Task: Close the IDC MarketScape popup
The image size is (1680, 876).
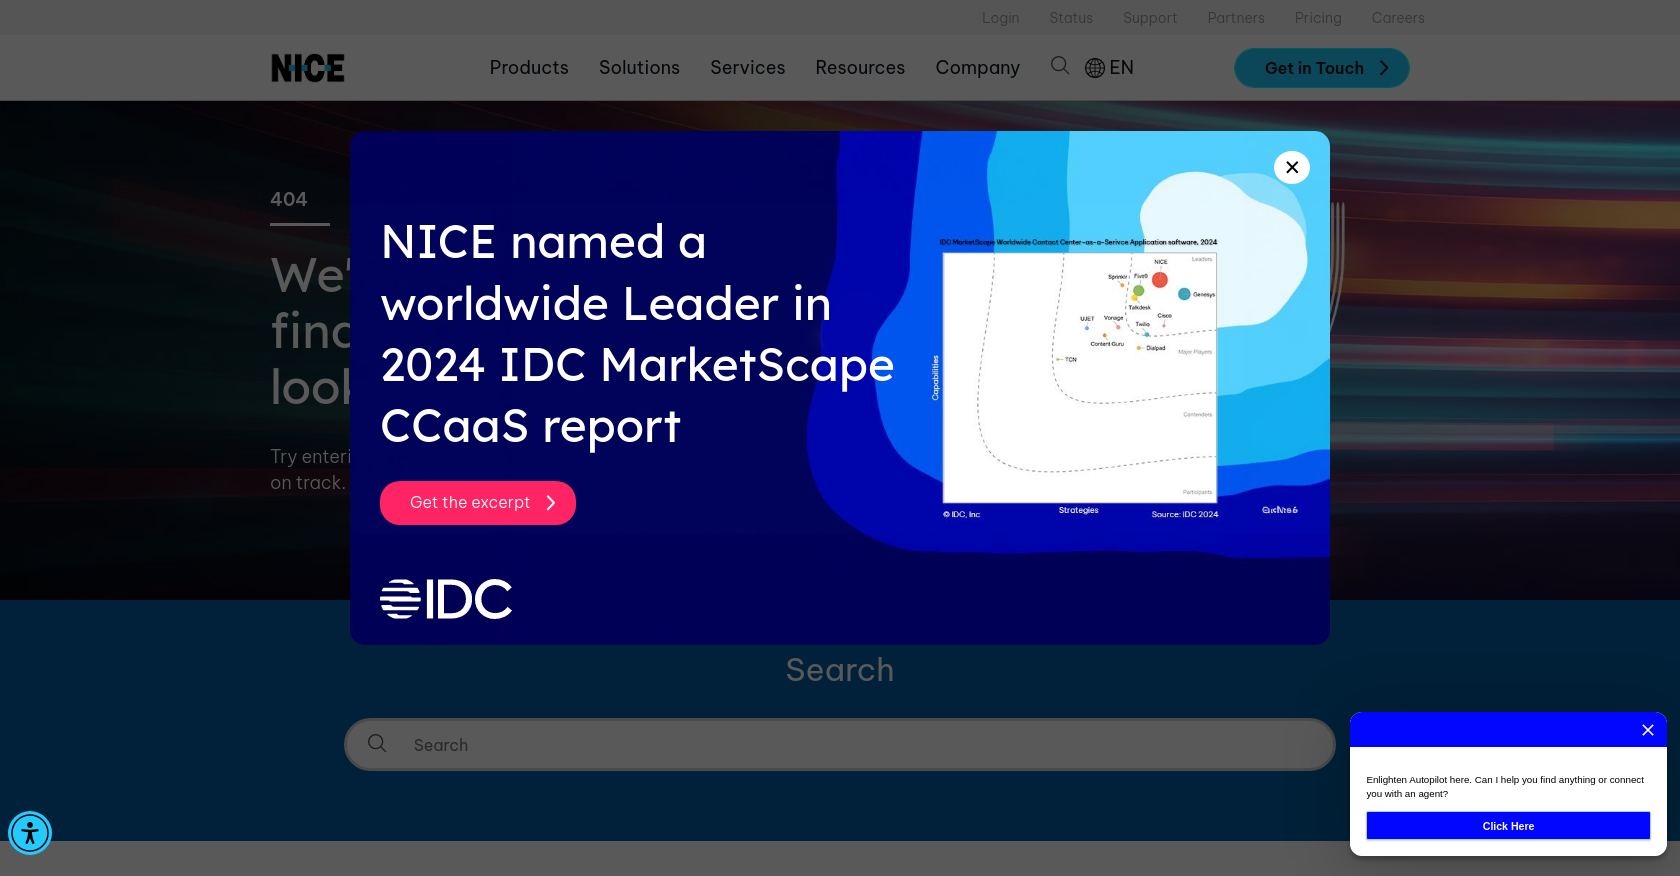Action: (x=1292, y=167)
